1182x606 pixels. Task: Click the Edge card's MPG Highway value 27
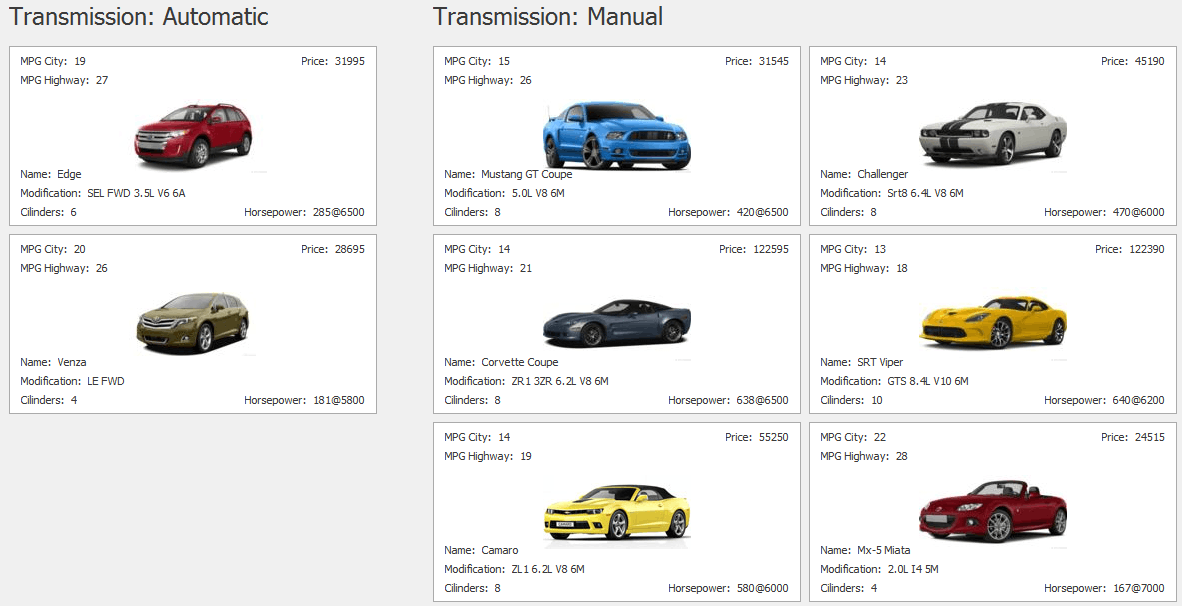[x=102, y=80]
